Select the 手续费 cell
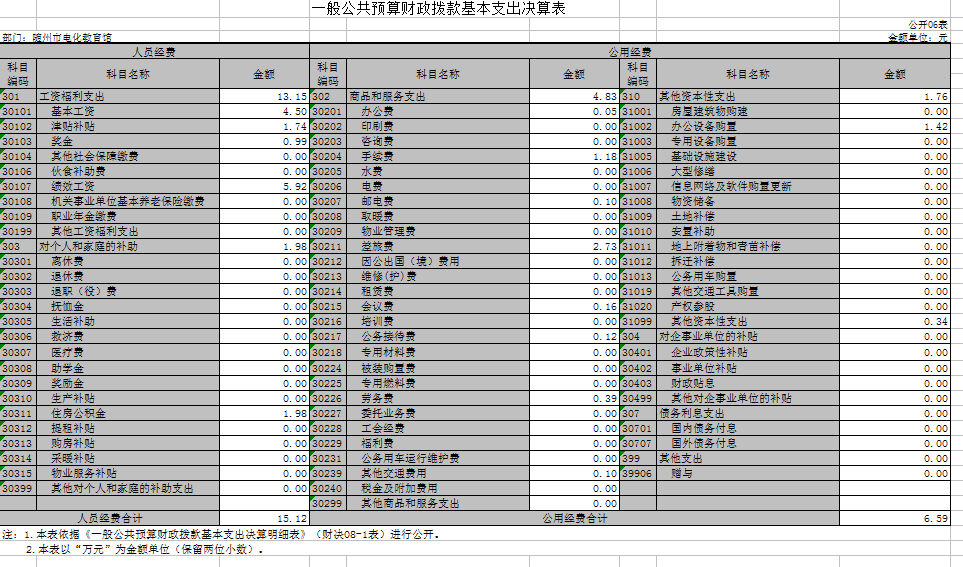 [x=438, y=157]
